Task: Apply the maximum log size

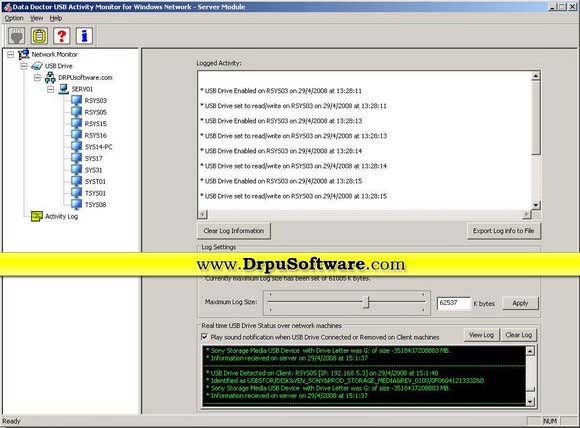Action: pyautogui.click(x=520, y=303)
